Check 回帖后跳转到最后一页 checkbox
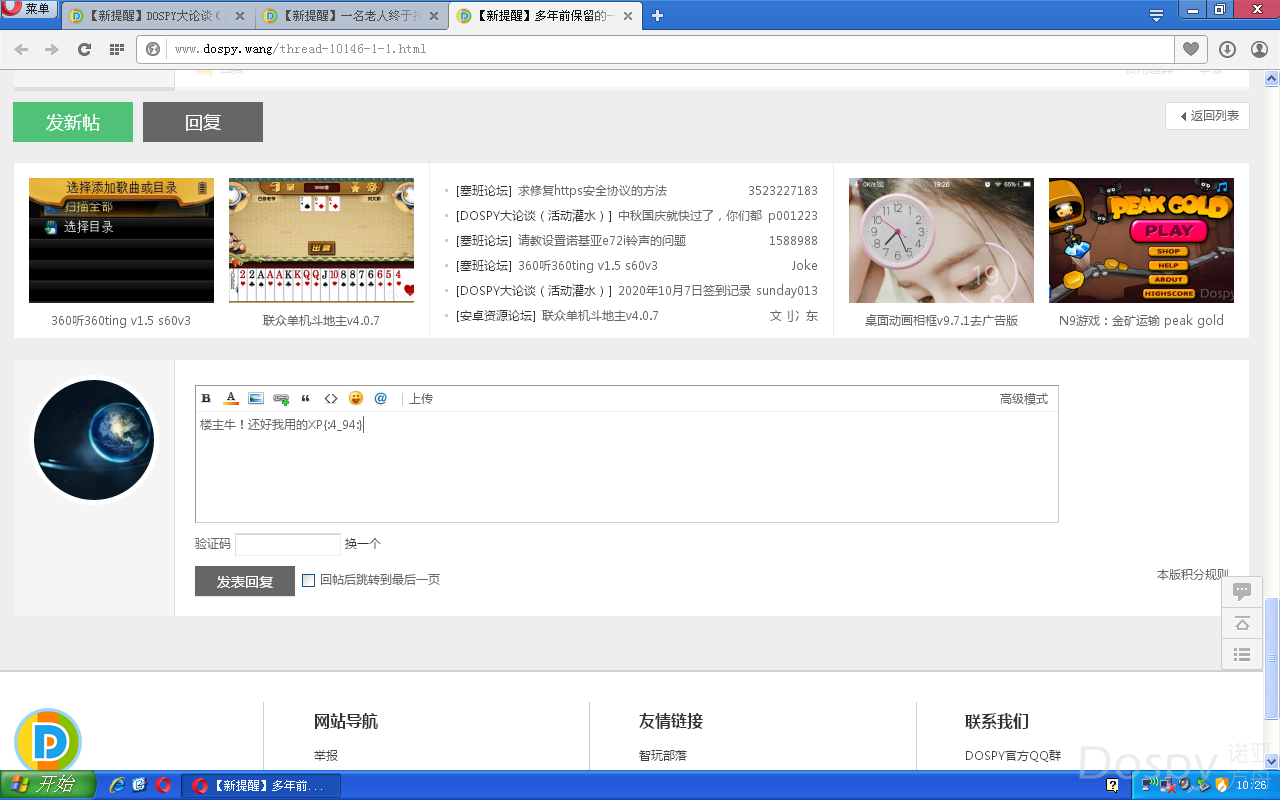This screenshot has width=1280, height=800. [308, 580]
